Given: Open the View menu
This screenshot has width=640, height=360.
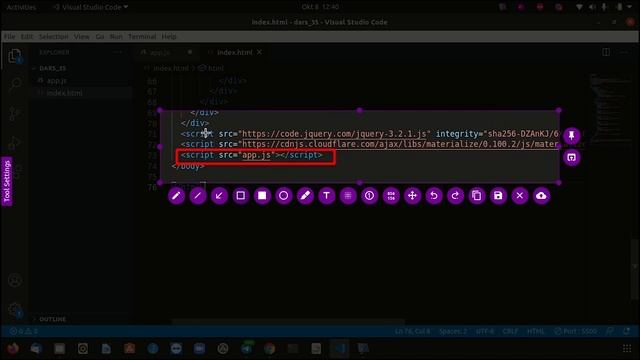Looking at the screenshot, I should coord(82,37).
